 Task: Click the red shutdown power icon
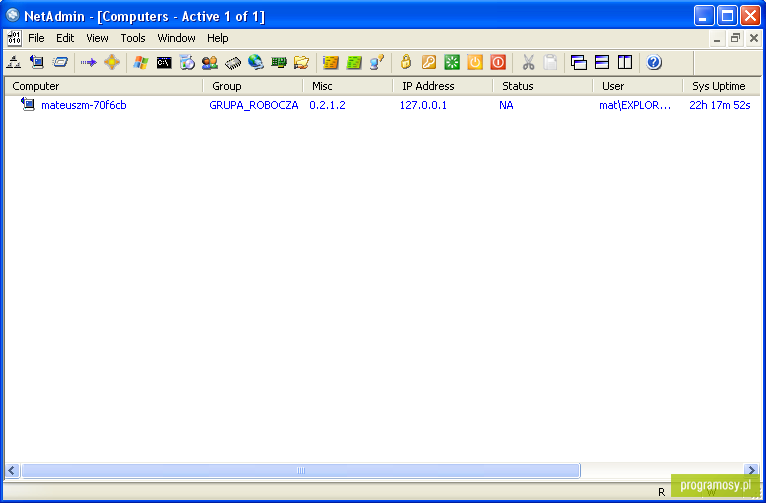[498, 63]
